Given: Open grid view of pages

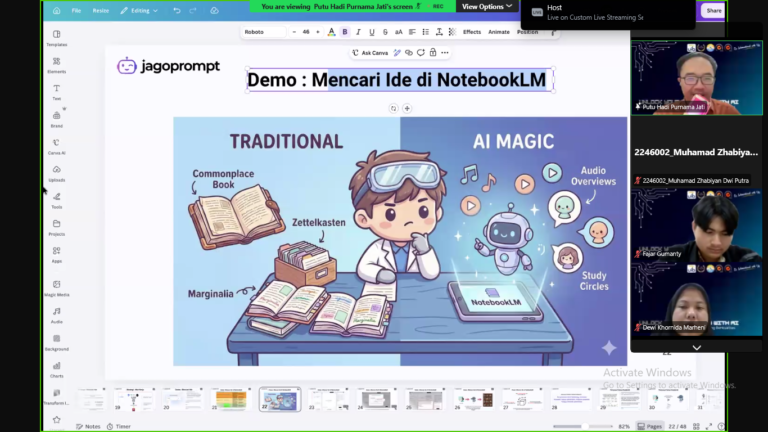Looking at the screenshot, I should click(x=696, y=427).
